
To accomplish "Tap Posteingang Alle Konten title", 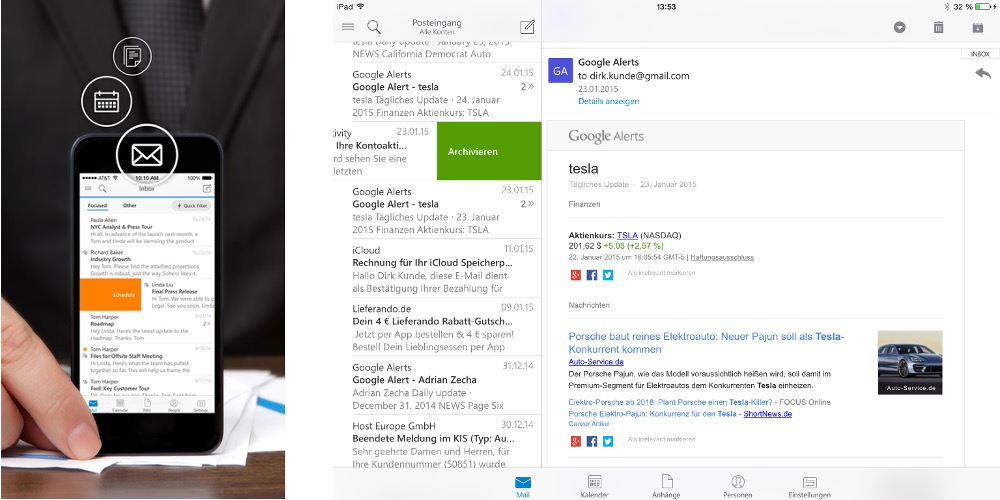I will coord(437,26).
